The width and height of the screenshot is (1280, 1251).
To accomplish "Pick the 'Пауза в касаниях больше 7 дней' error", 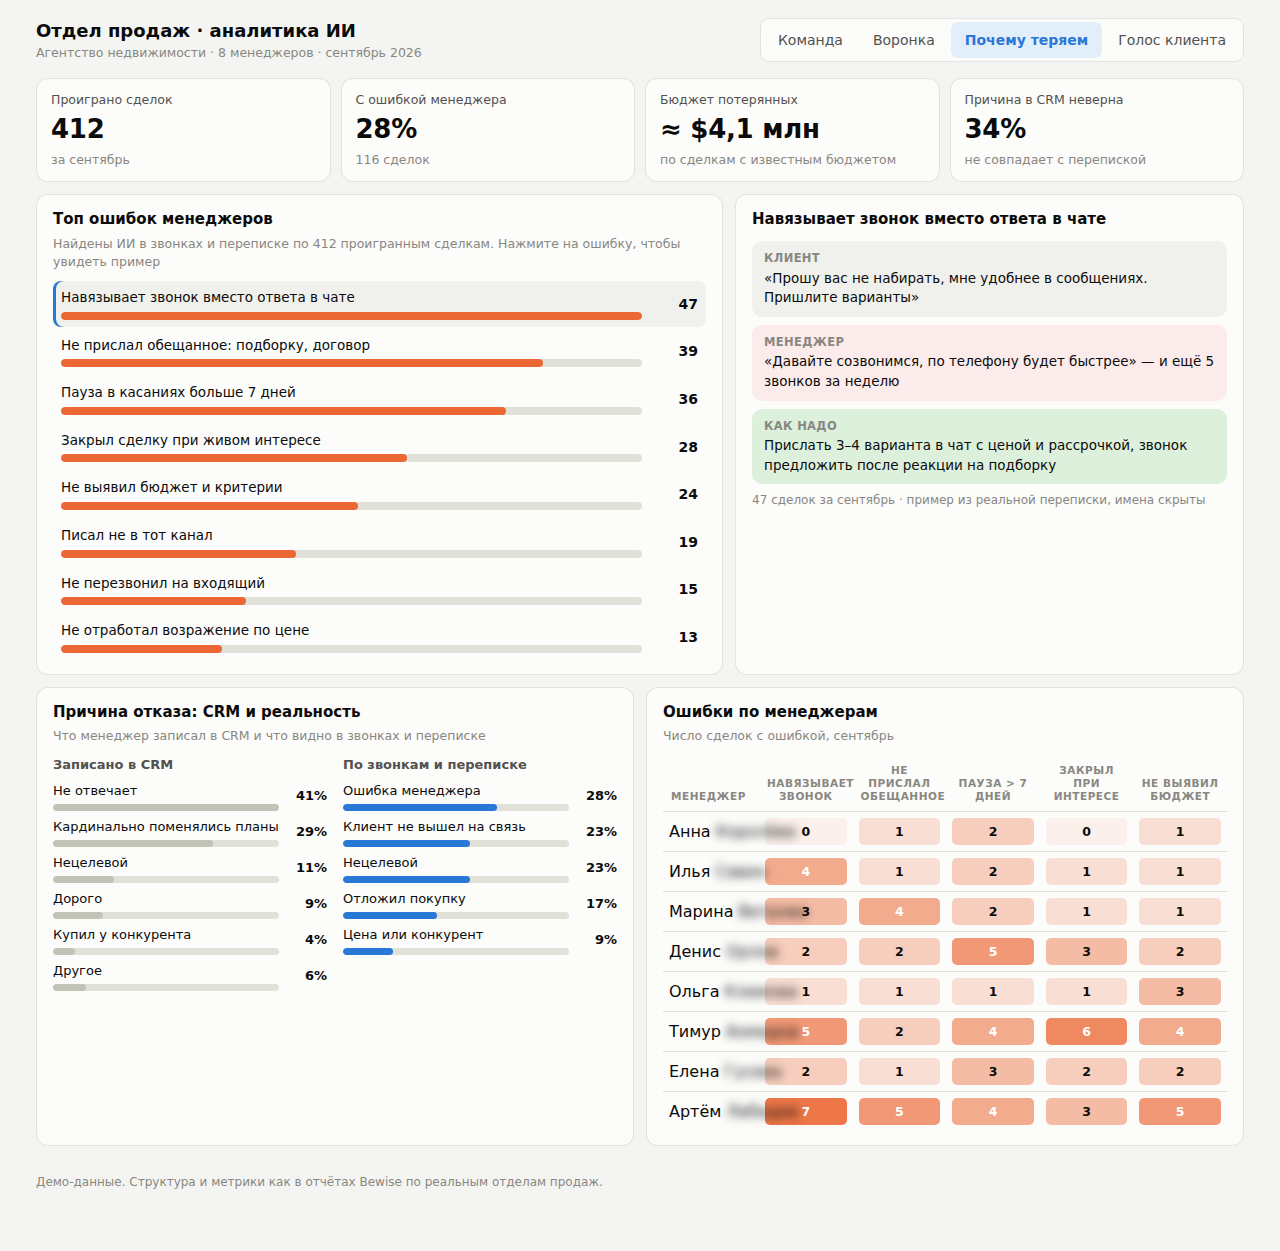I will (379, 399).
